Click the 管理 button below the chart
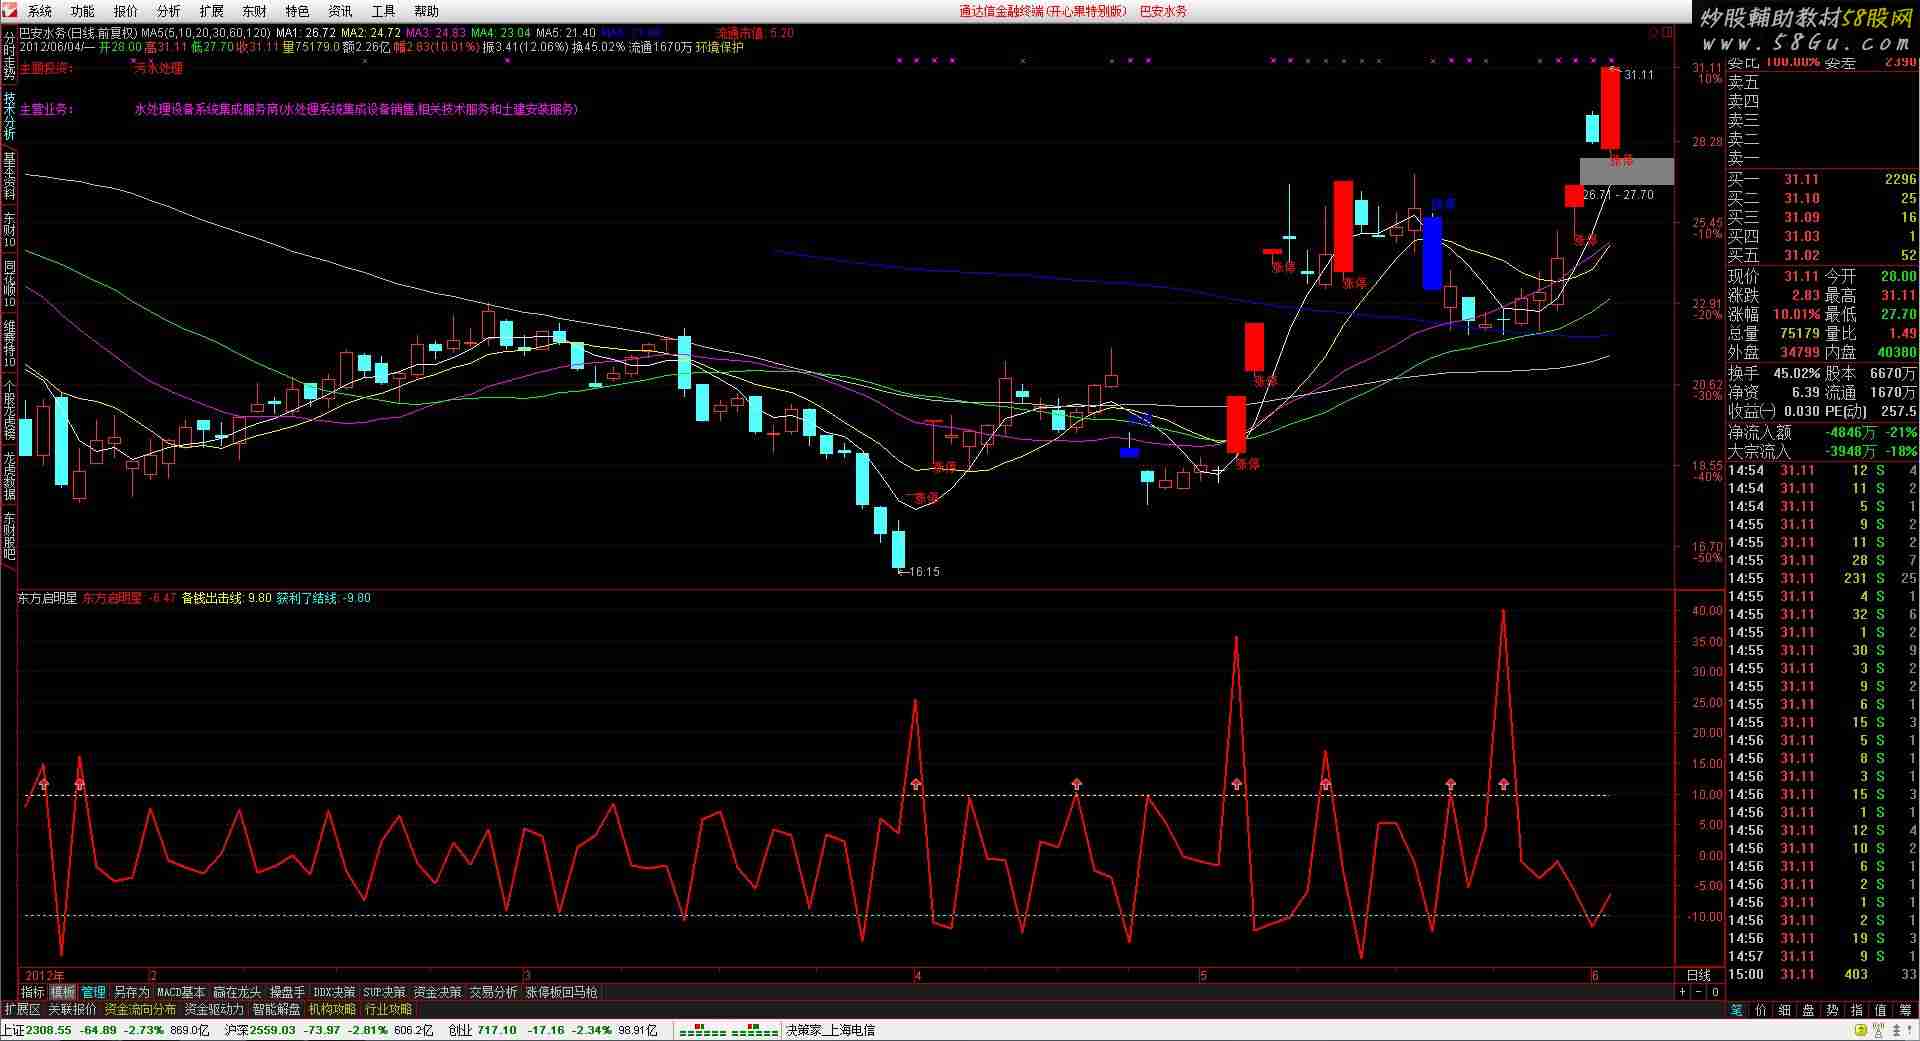 pyautogui.click(x=93, y=992)
